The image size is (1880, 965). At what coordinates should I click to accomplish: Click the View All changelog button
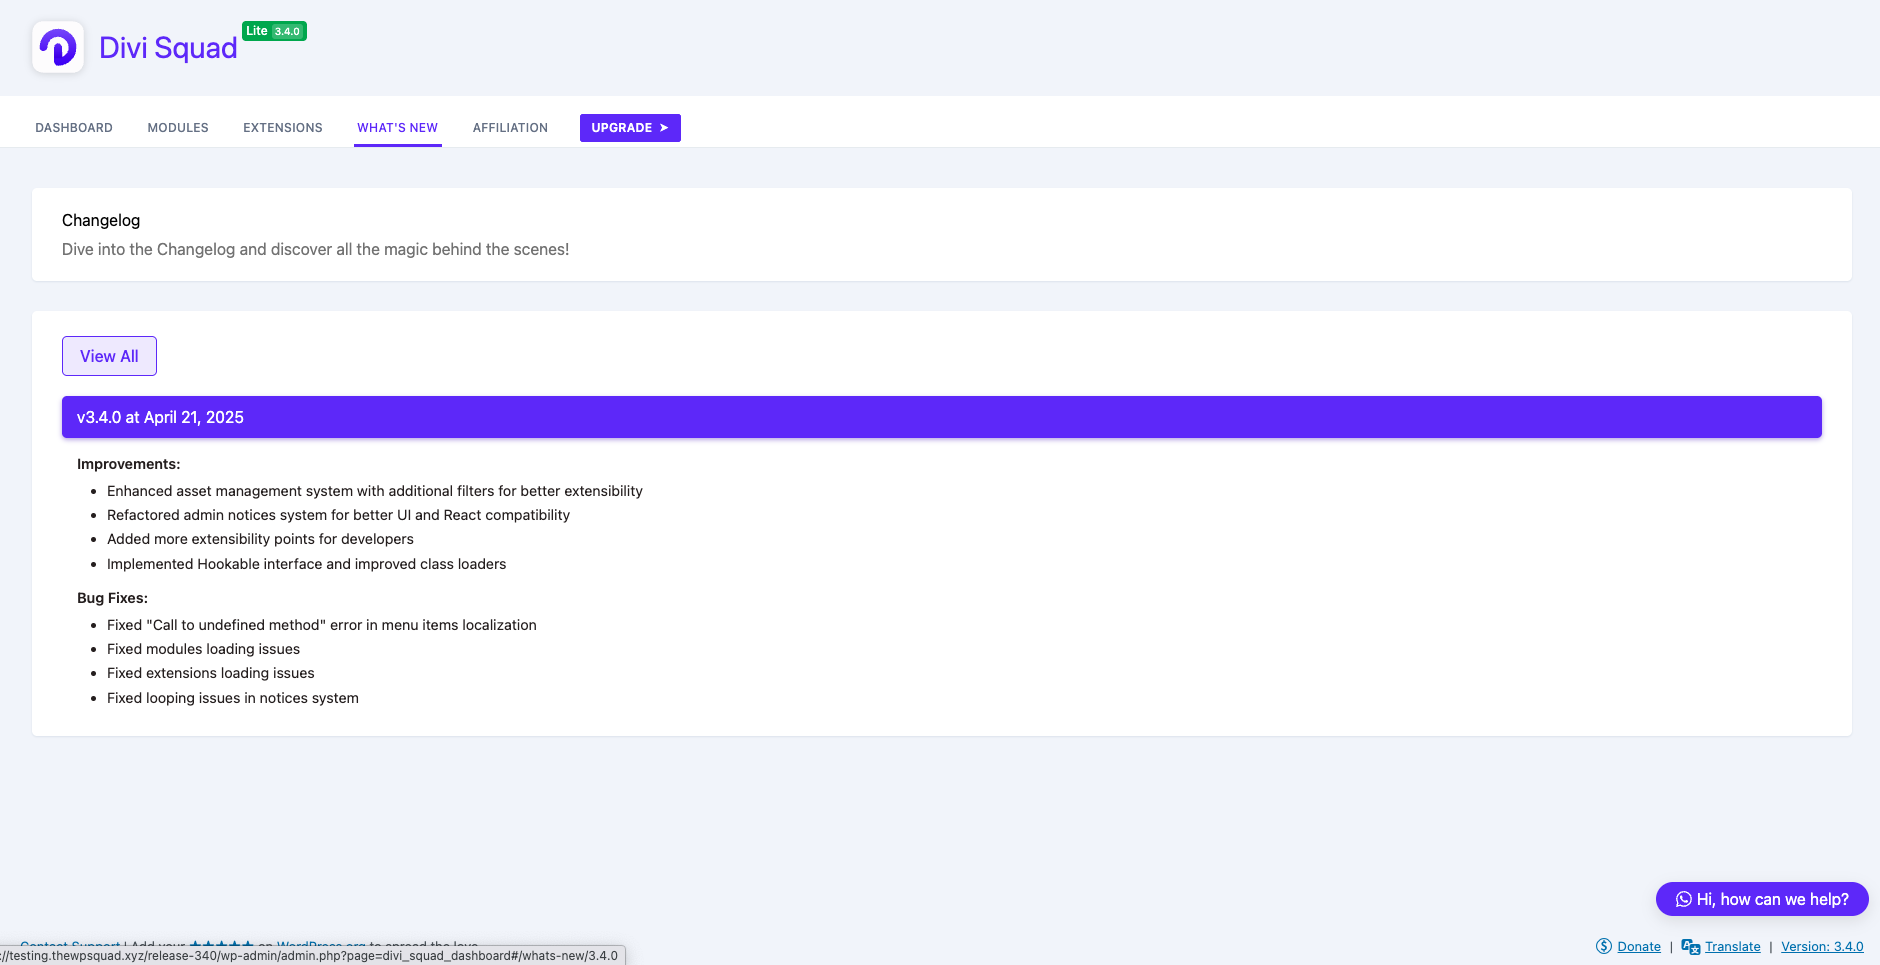(x=109, y=356)
